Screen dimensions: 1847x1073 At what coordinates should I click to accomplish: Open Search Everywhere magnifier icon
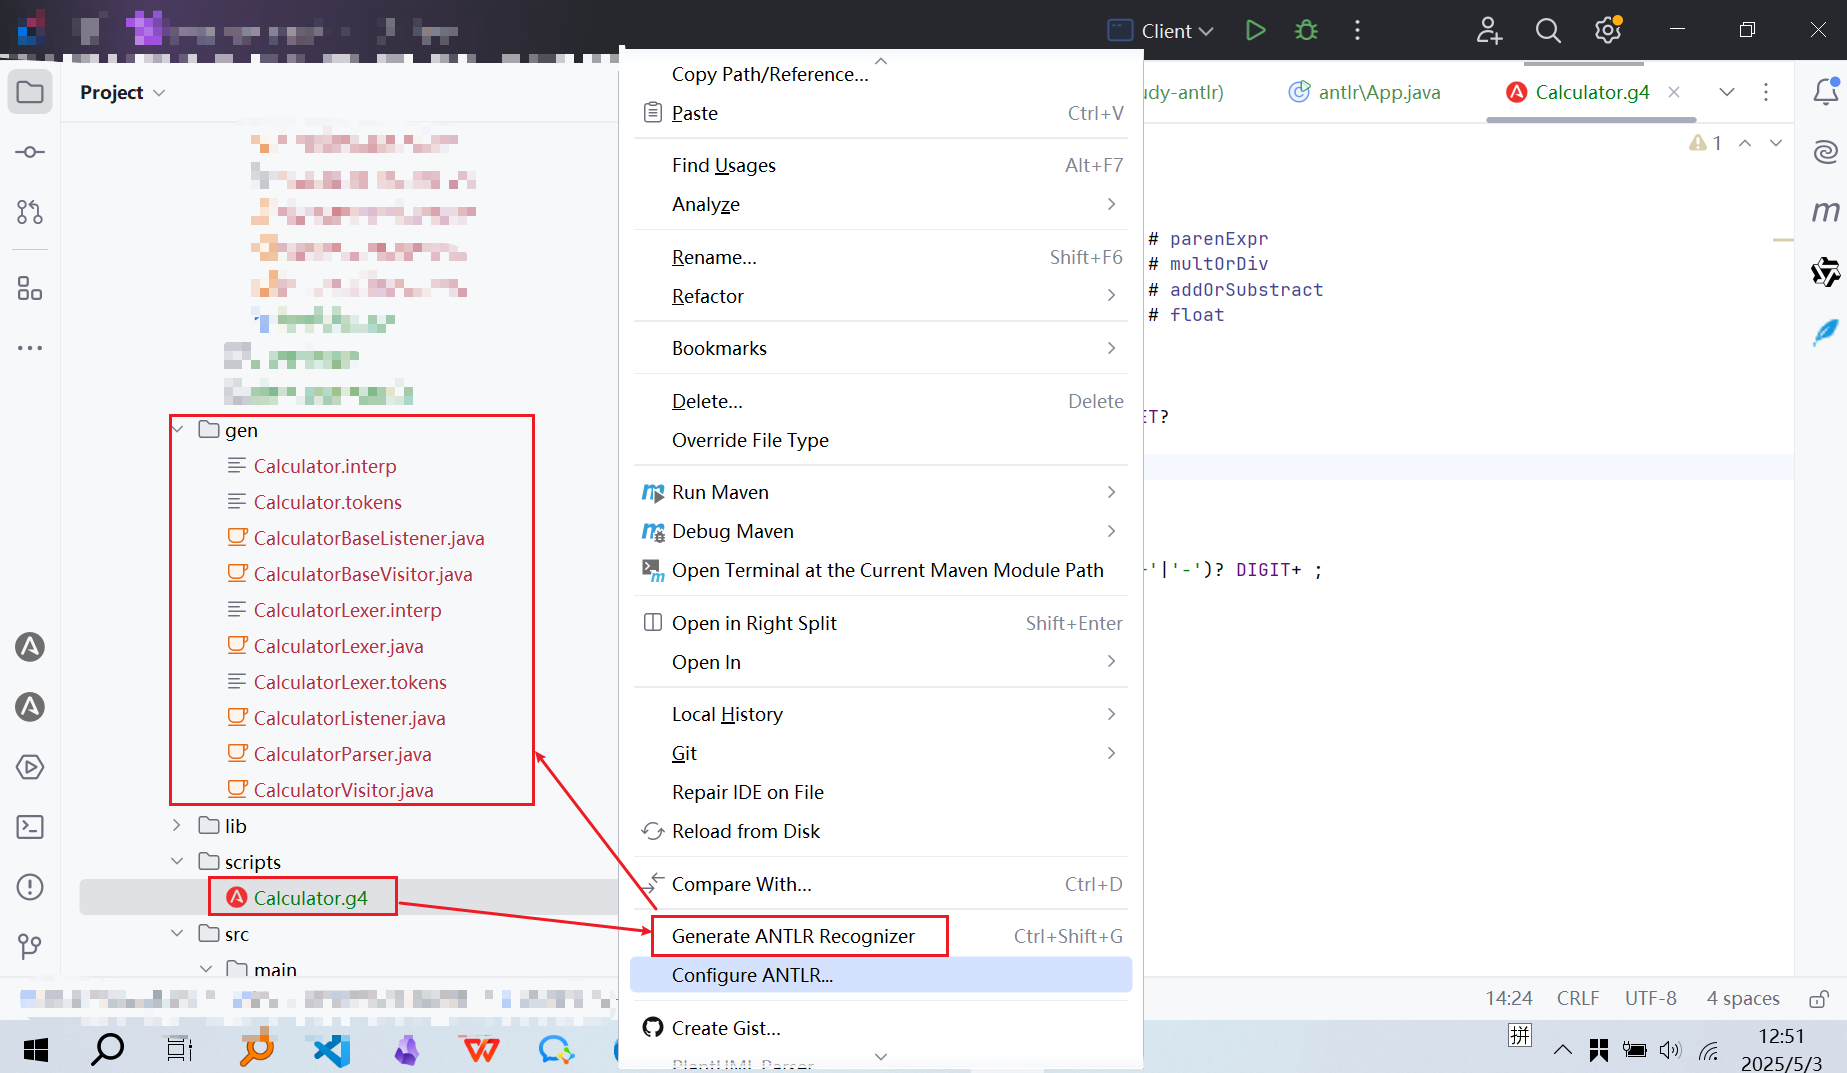pyautogui.click(x=1548, y=30)
